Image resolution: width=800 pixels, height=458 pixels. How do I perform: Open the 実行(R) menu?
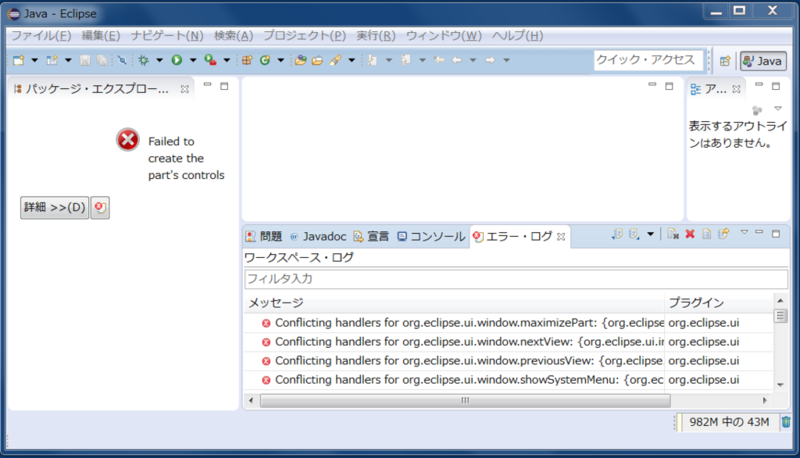pos(376,36)
